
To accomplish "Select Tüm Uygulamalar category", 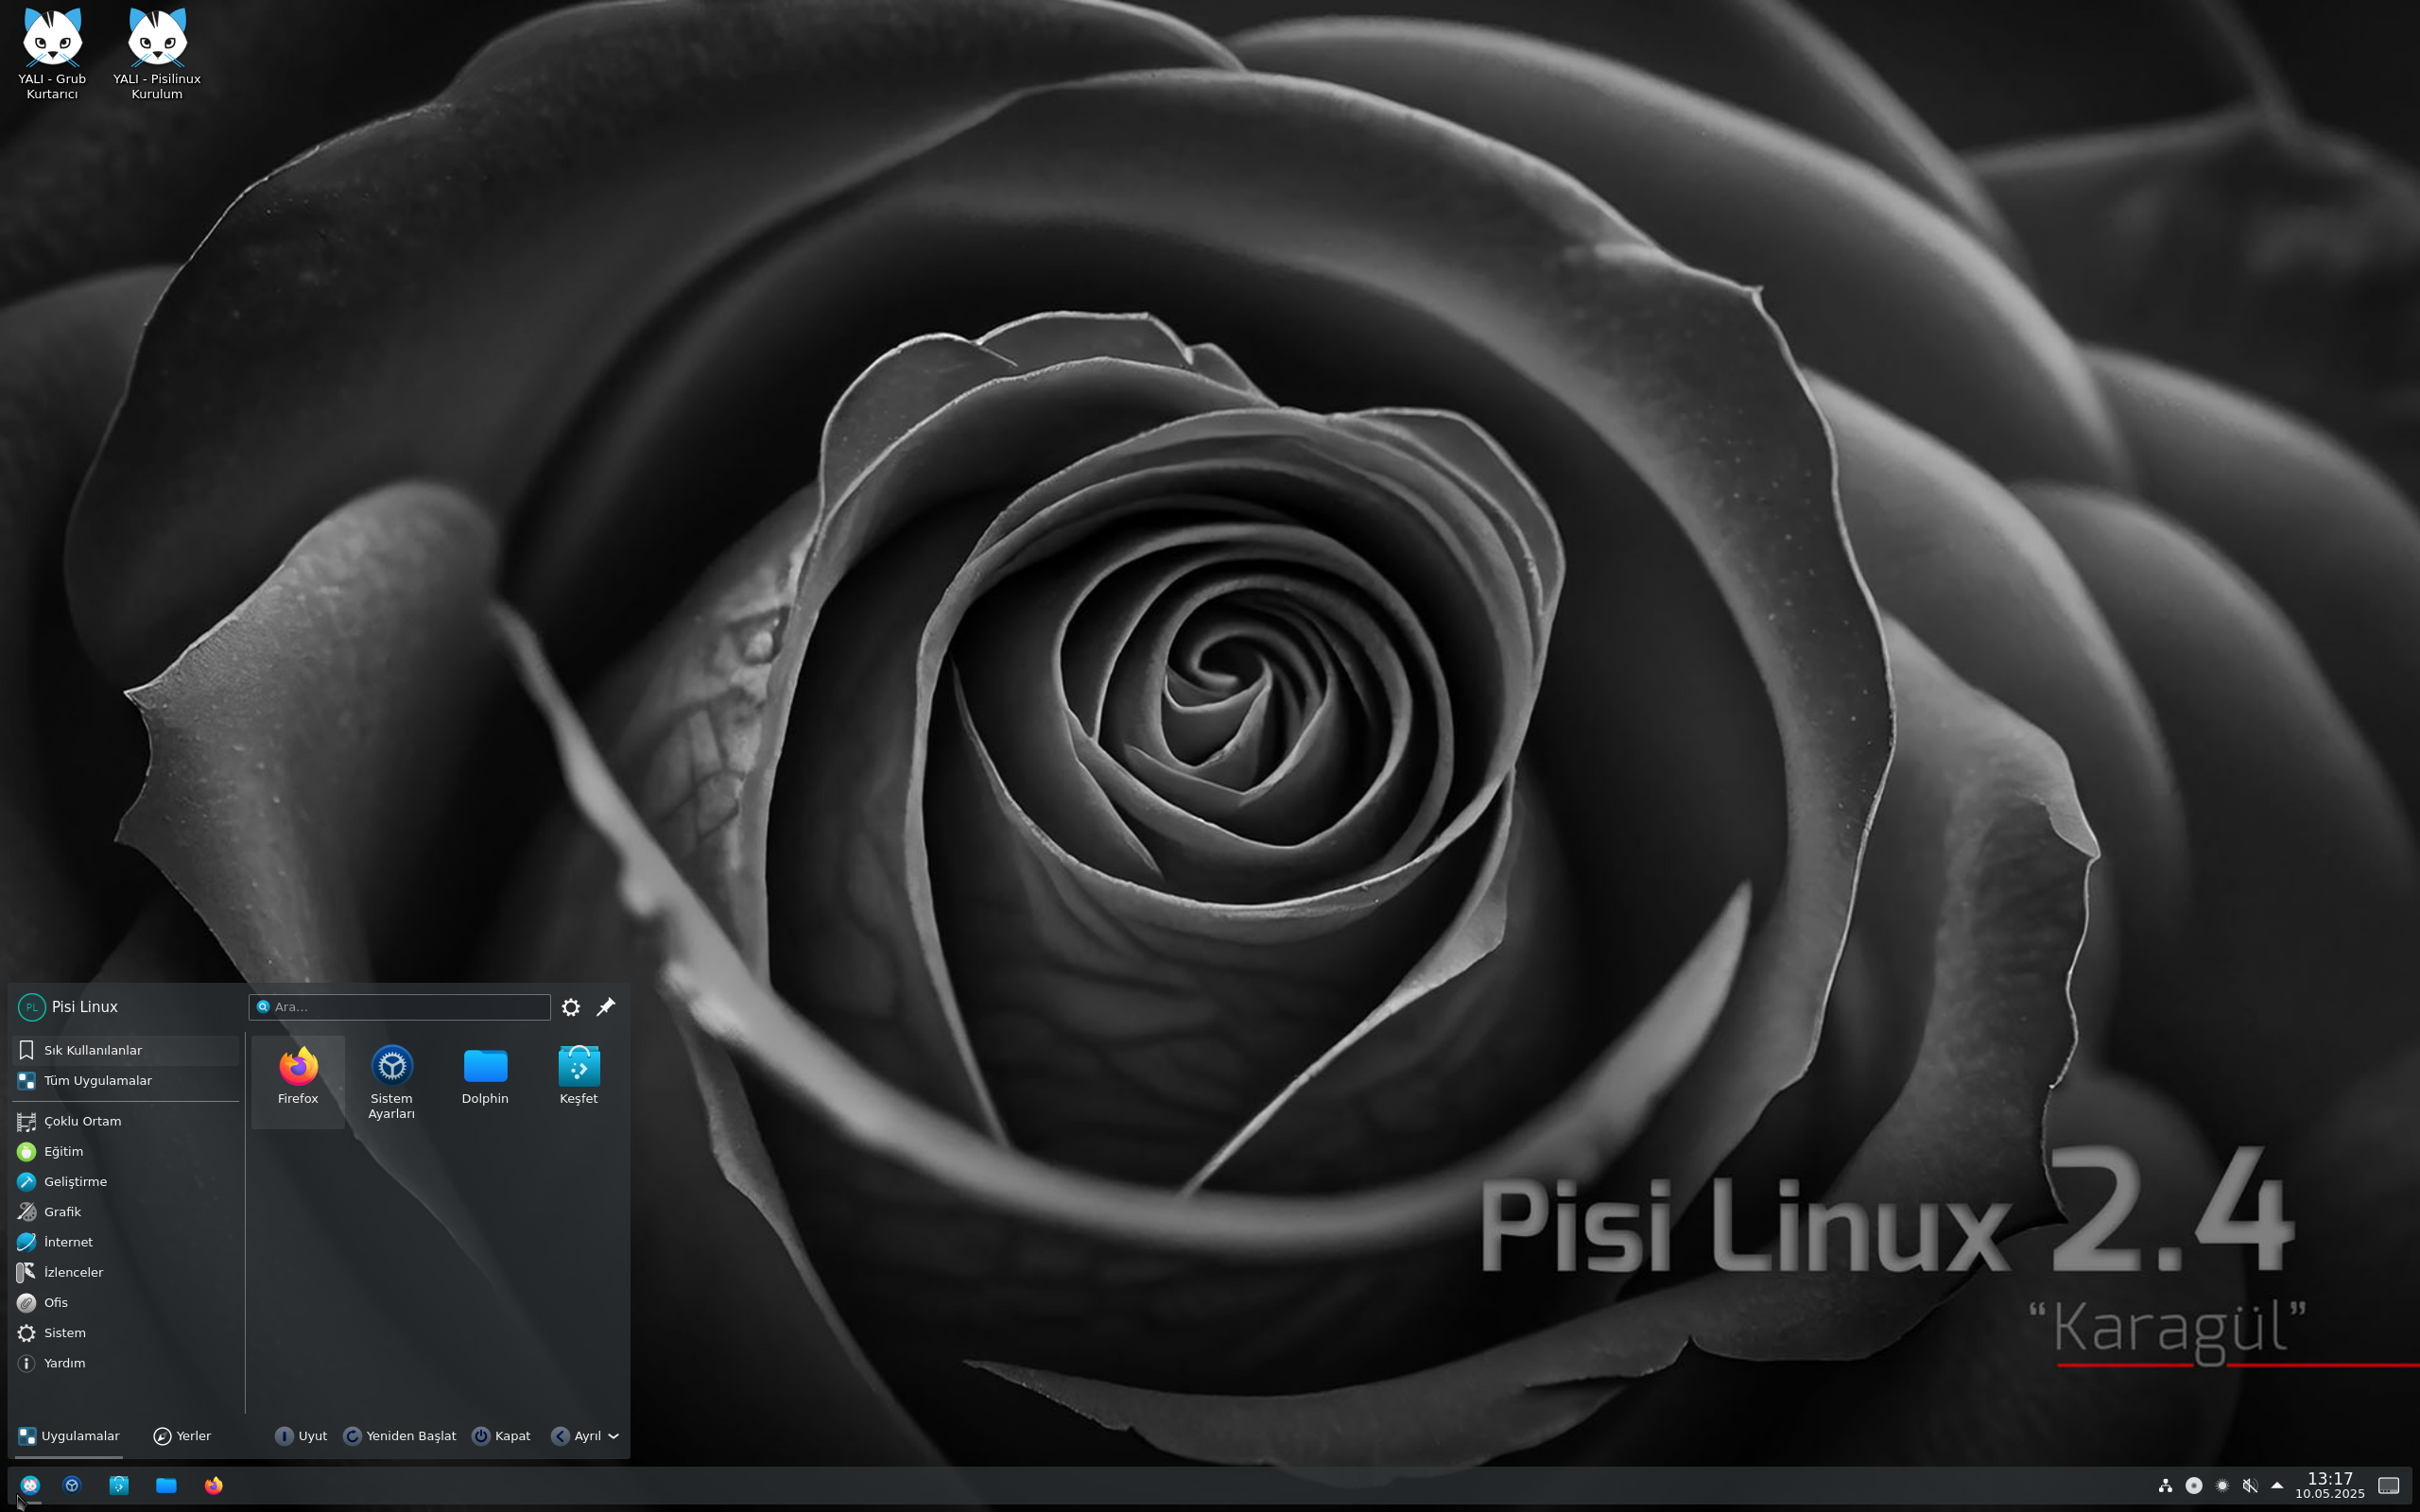I will pos(126,1080).
